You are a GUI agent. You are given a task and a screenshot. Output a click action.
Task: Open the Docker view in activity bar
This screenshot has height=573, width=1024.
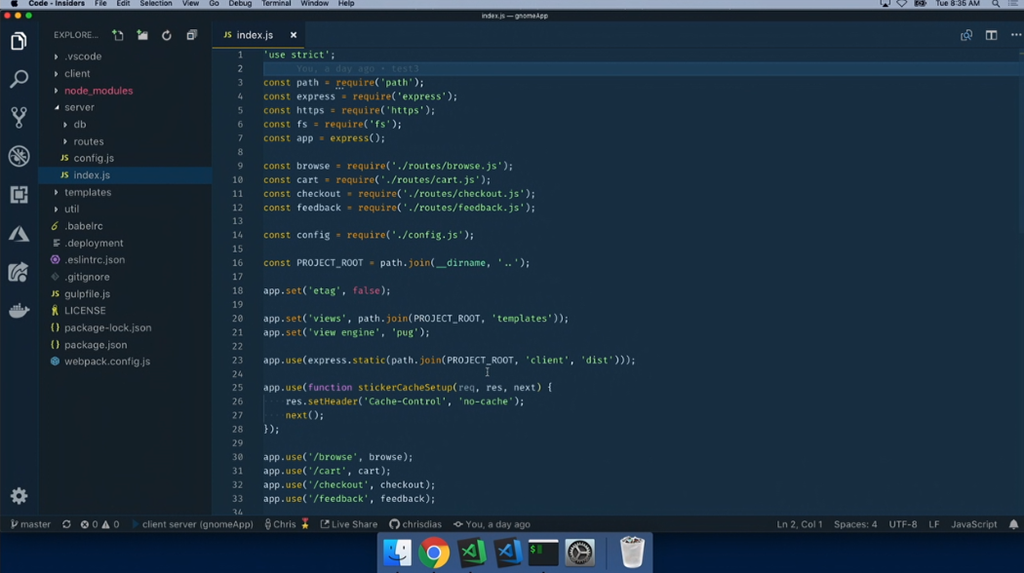[19, 311]
